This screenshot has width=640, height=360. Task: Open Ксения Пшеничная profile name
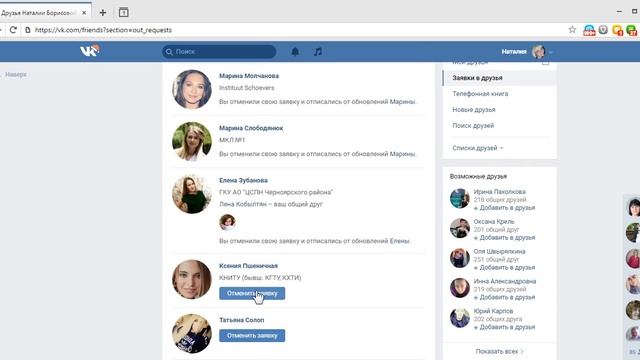tap(248, 266)
